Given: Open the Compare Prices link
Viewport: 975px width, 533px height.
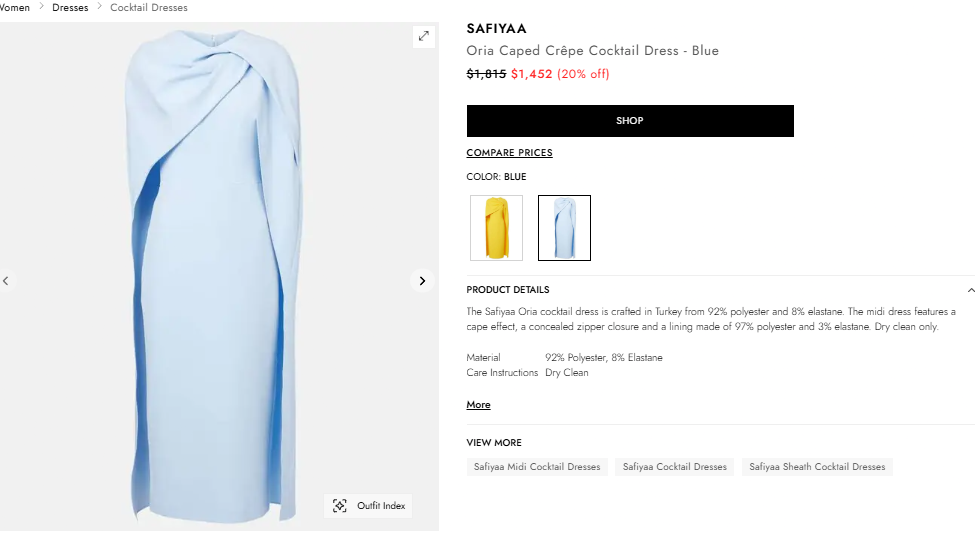Looking at the screenshot, I should click(x=509, y=152).
